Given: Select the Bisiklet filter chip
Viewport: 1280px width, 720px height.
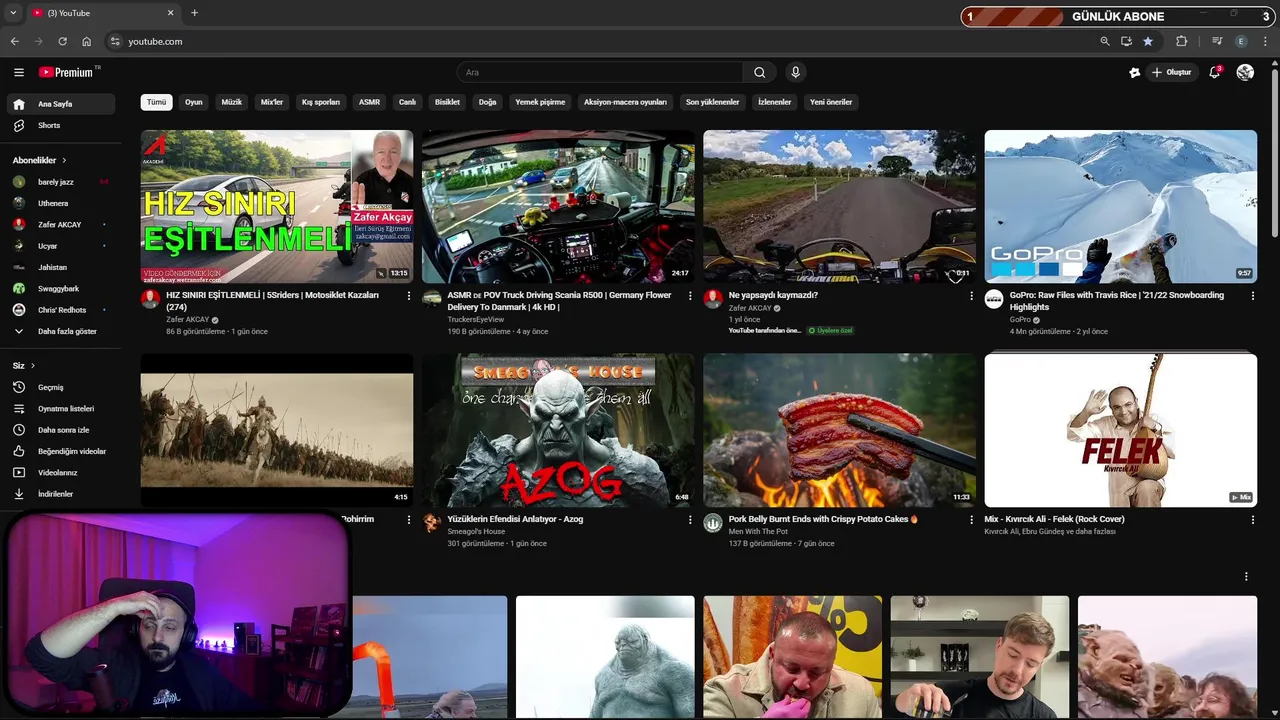Looking at the screenshot, I should 448,102.
